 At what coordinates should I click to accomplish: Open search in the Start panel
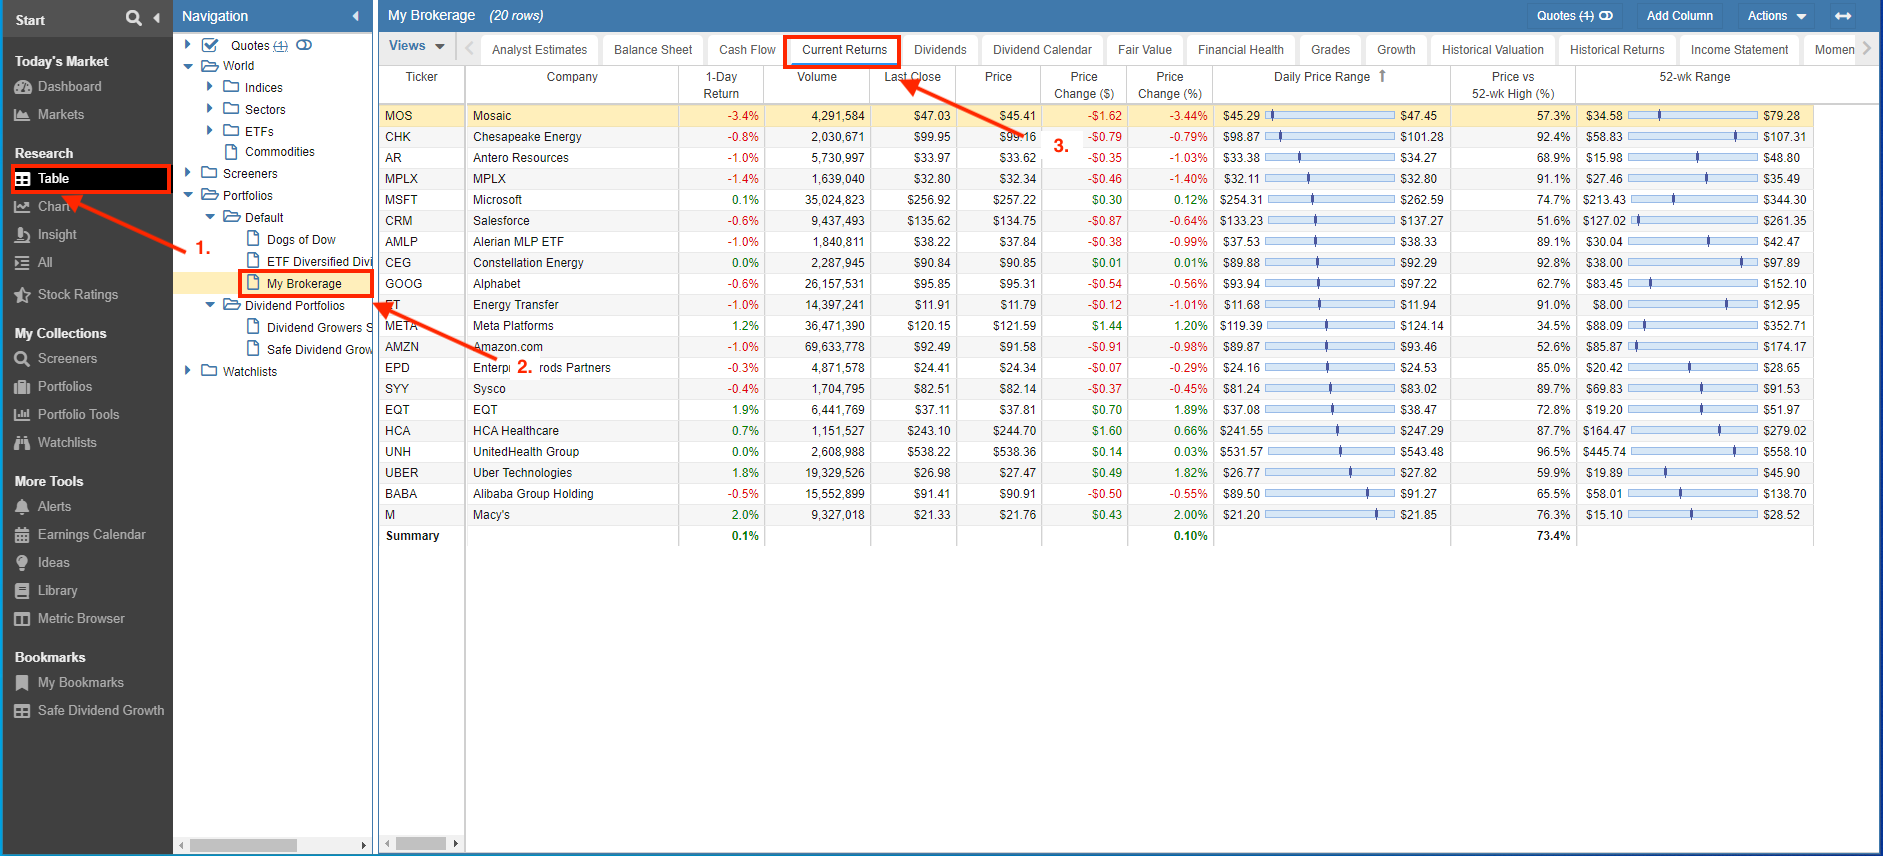coord(133,18)
